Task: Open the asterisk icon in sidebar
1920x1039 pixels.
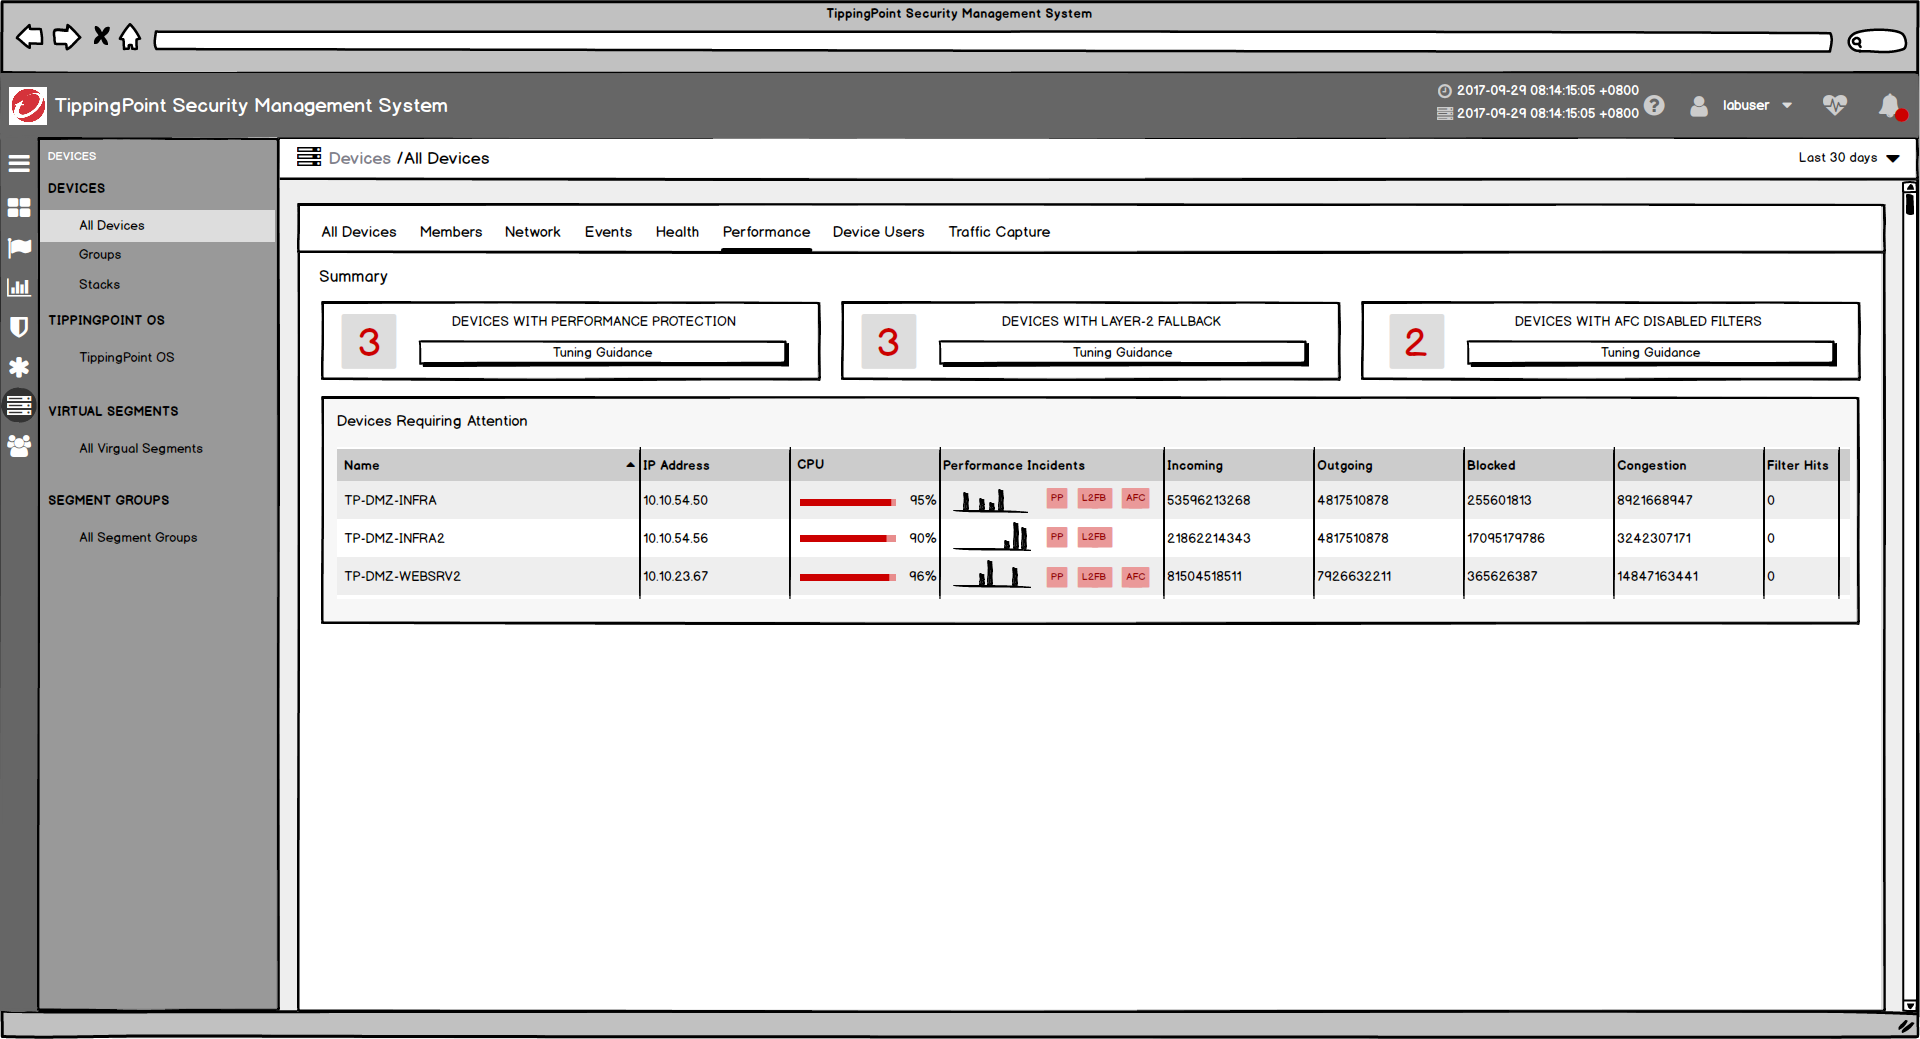Action: point(19,367)
